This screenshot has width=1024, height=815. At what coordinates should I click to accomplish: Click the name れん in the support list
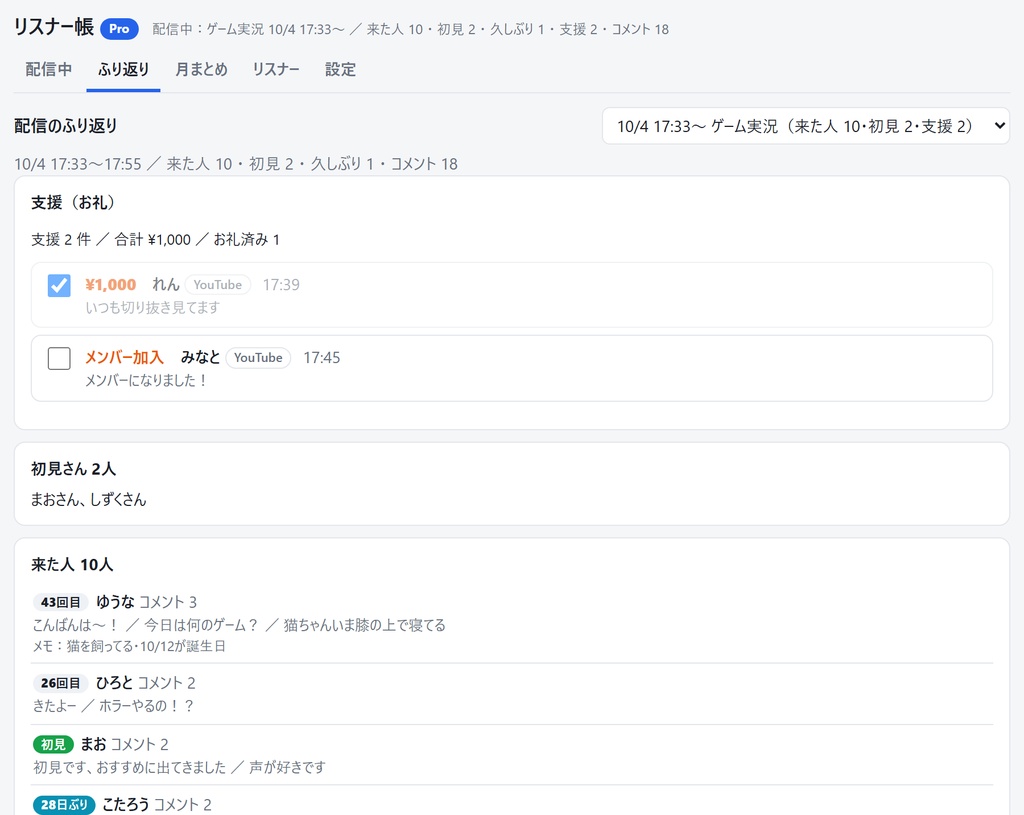pos(165,285)
